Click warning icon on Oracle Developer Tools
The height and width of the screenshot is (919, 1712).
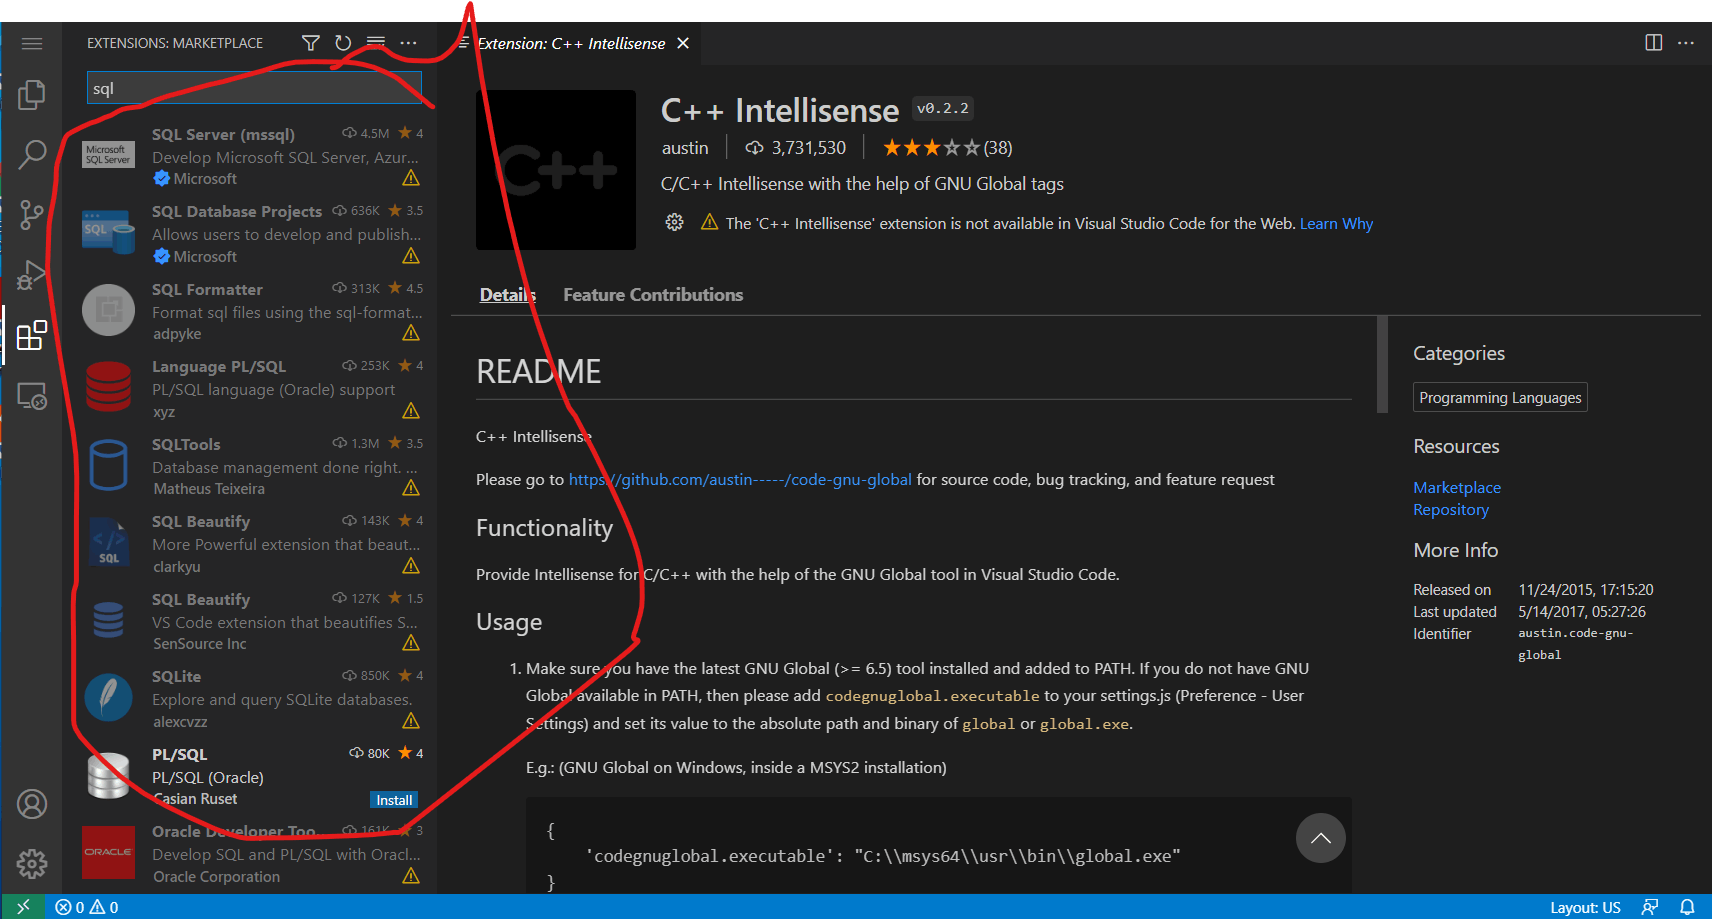[411, 876]
